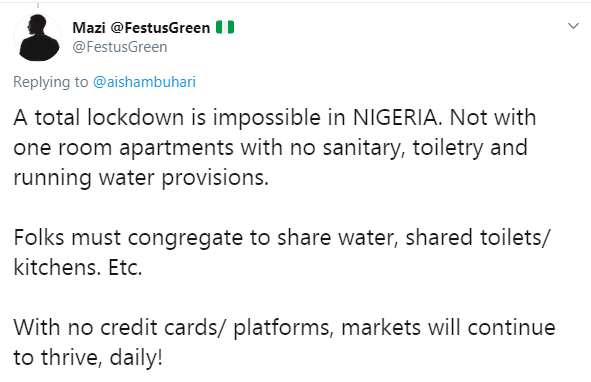The image size is (591, 382).
Task: Click the word 'continue' ending the line
Action: 511,327
